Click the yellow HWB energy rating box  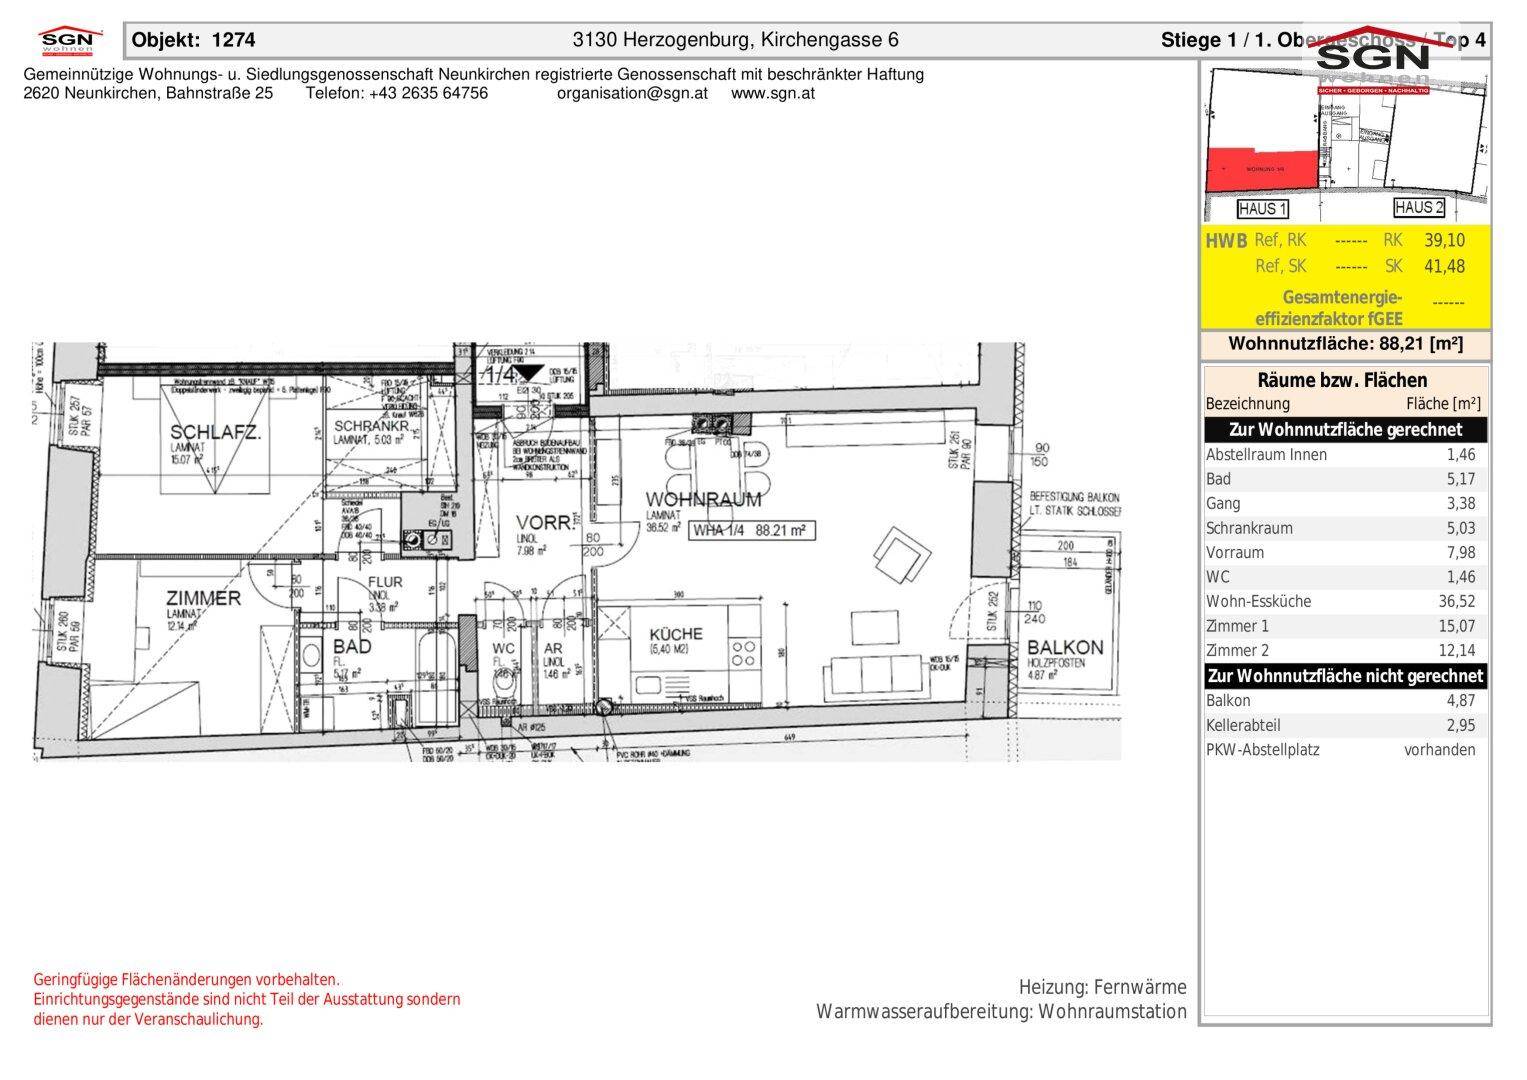click(1345, 277)
